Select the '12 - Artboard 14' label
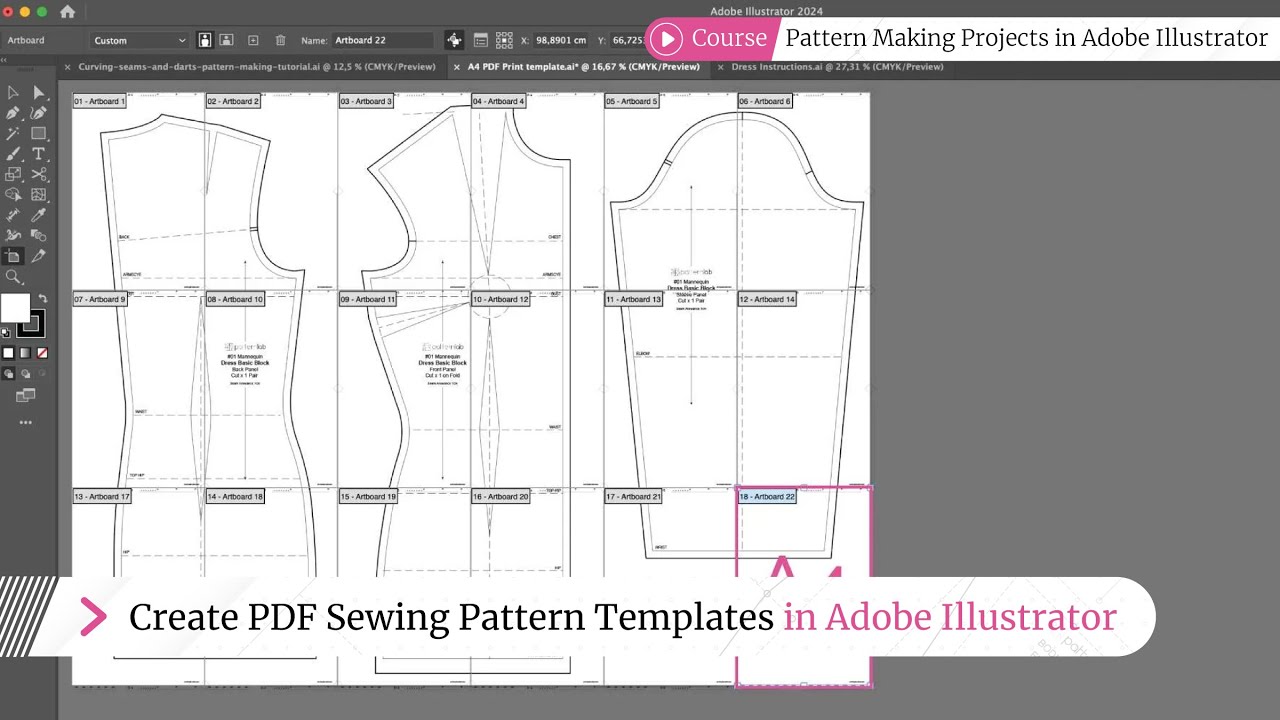 (x=767, y=299)
